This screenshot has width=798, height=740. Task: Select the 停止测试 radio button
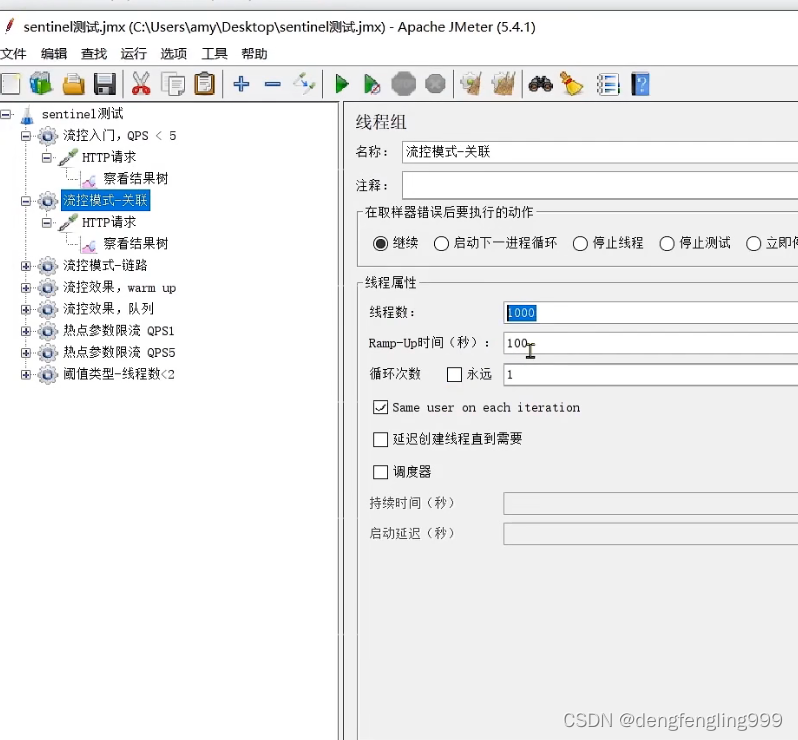(x=667, y=244)
